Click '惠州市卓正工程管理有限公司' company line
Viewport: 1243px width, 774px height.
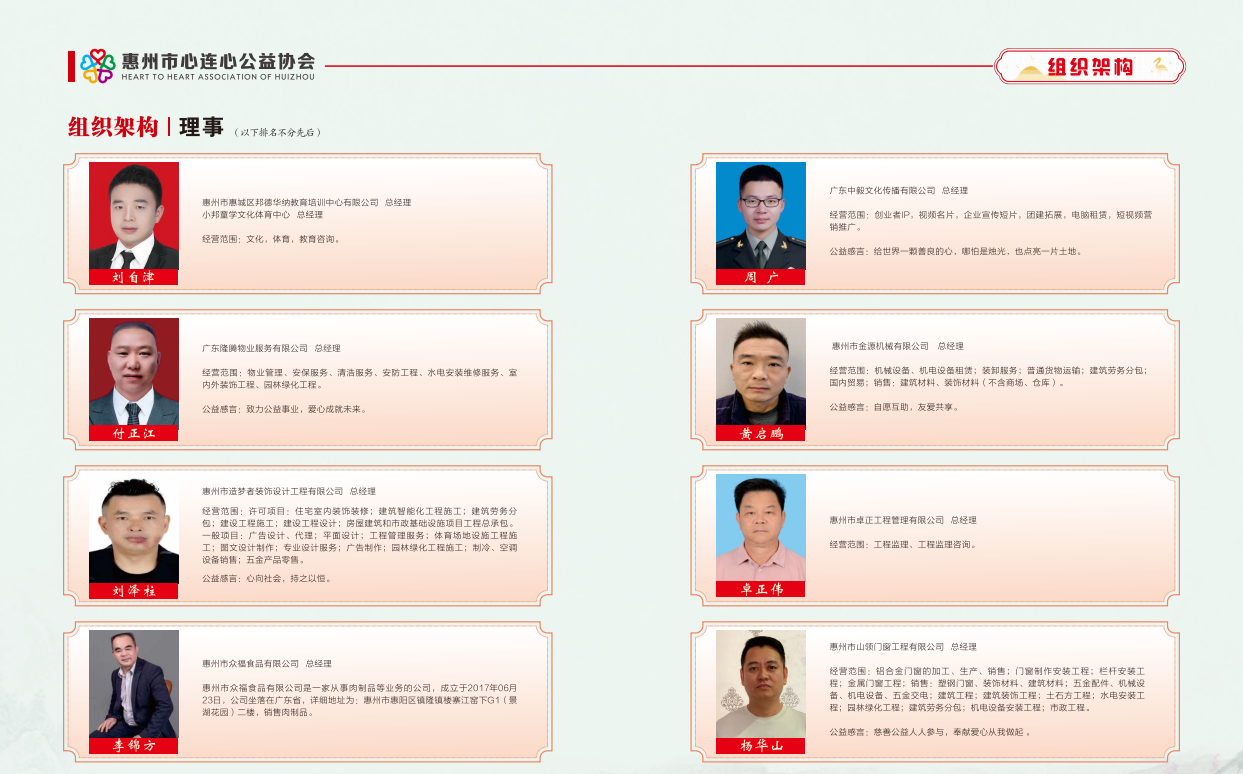pos(903,520)
